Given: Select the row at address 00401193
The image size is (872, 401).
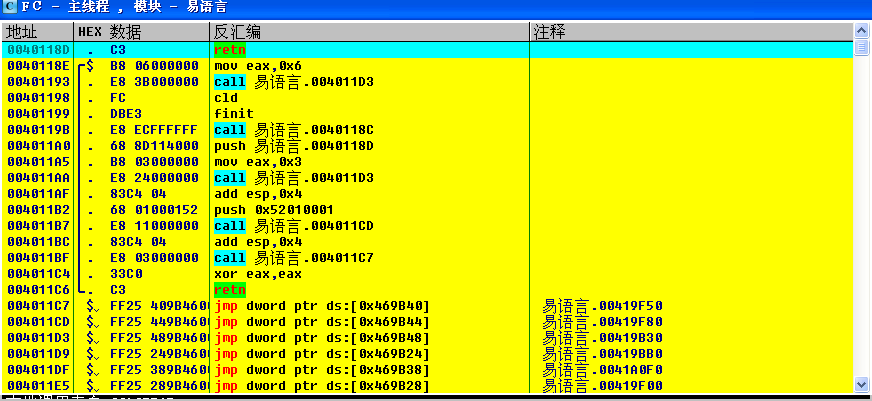Looking at the screenshot, I should pyautogui.click(x=427, y=82).
